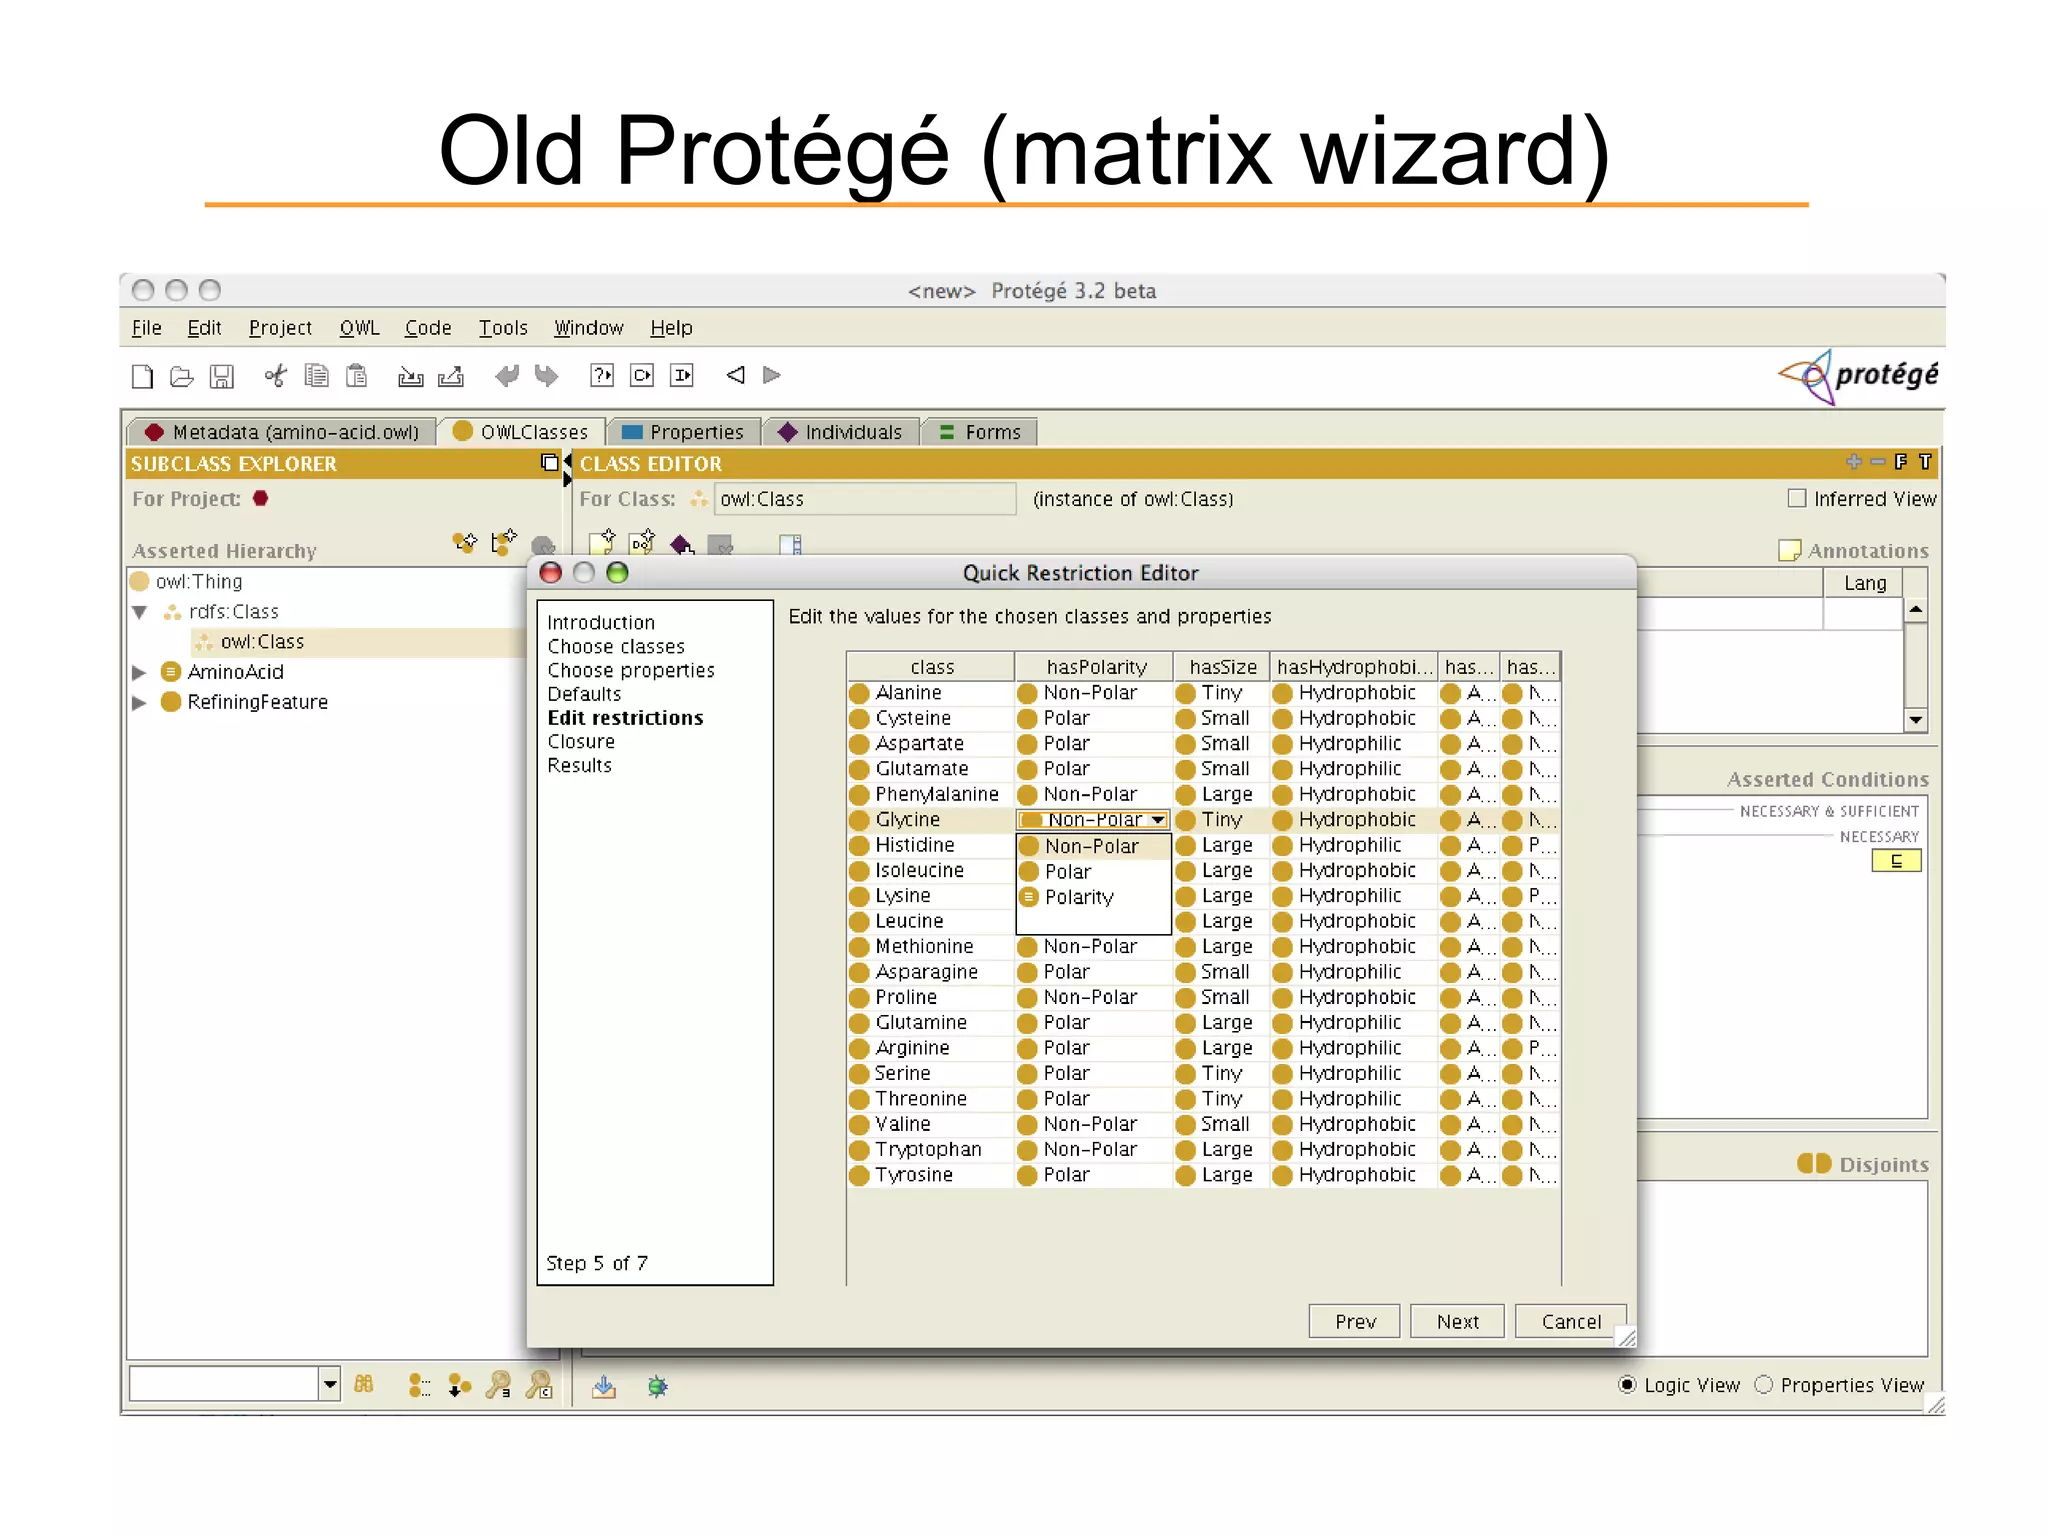Click the Lang column header in Annotations
This screenshot has width=2048, height=1536.
(1864, 583)
